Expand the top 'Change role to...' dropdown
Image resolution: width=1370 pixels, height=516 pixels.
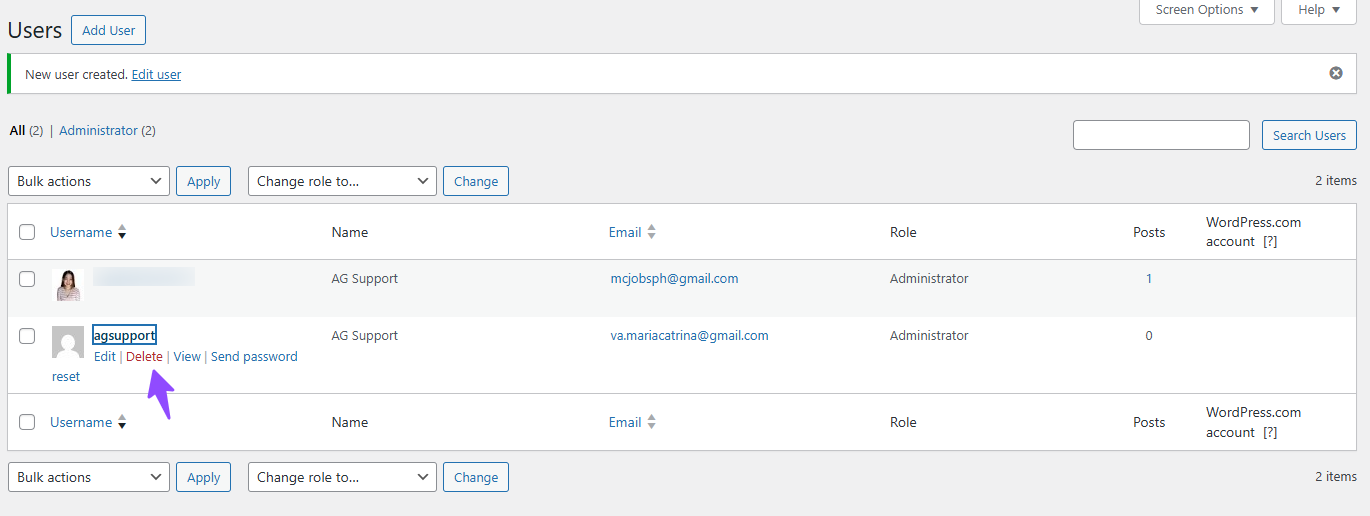click(x=342, y=181)
